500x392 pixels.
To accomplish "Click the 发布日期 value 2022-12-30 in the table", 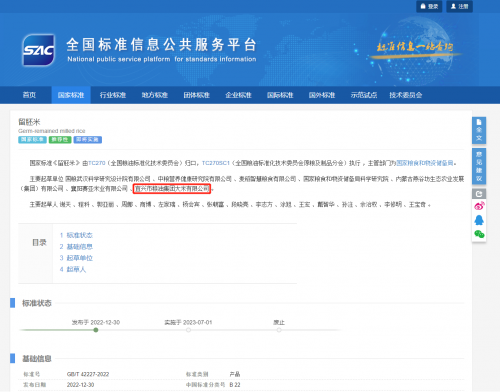I will (x=80, y=385).
